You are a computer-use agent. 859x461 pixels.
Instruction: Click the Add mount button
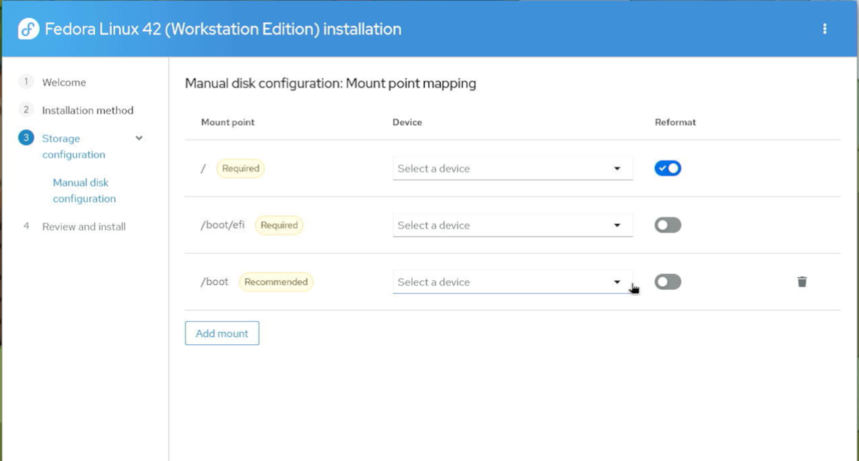coord(222,333)
